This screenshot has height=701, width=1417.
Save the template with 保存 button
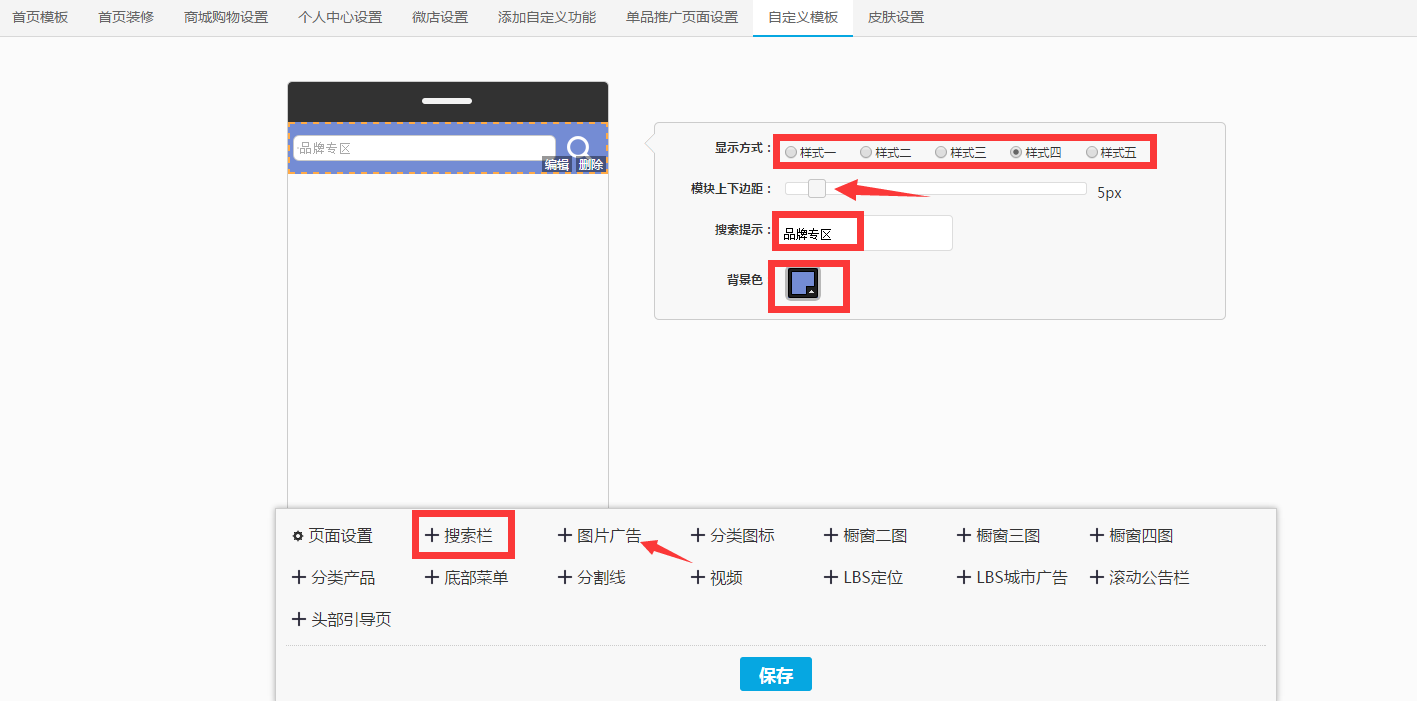pos(776,675)
